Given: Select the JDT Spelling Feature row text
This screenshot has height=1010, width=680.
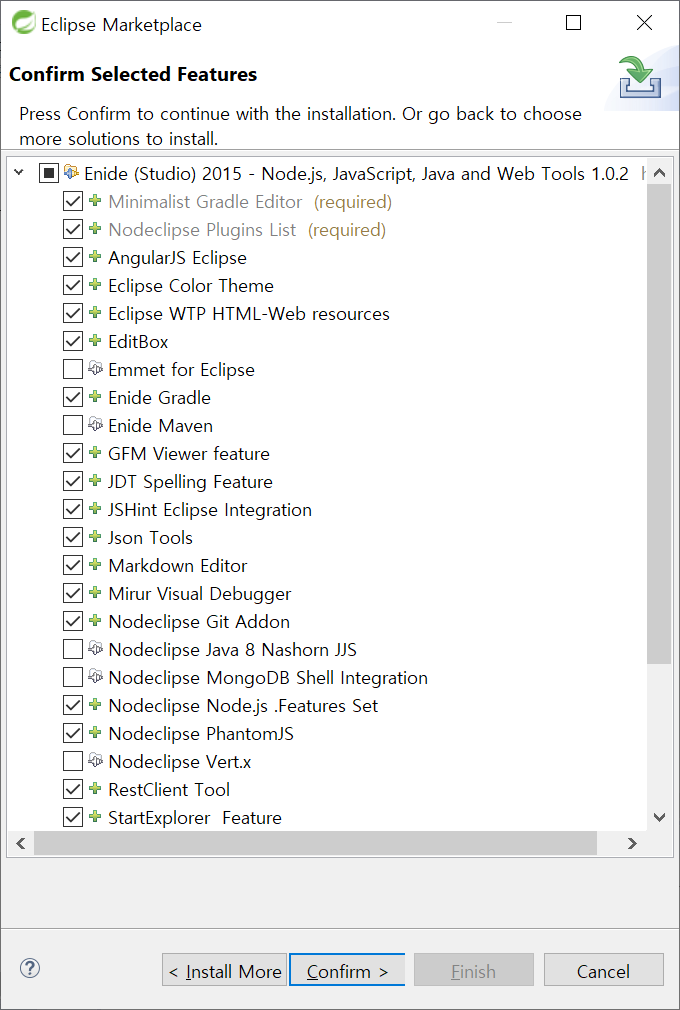Looking at the screenshot, I should point(191,482).
